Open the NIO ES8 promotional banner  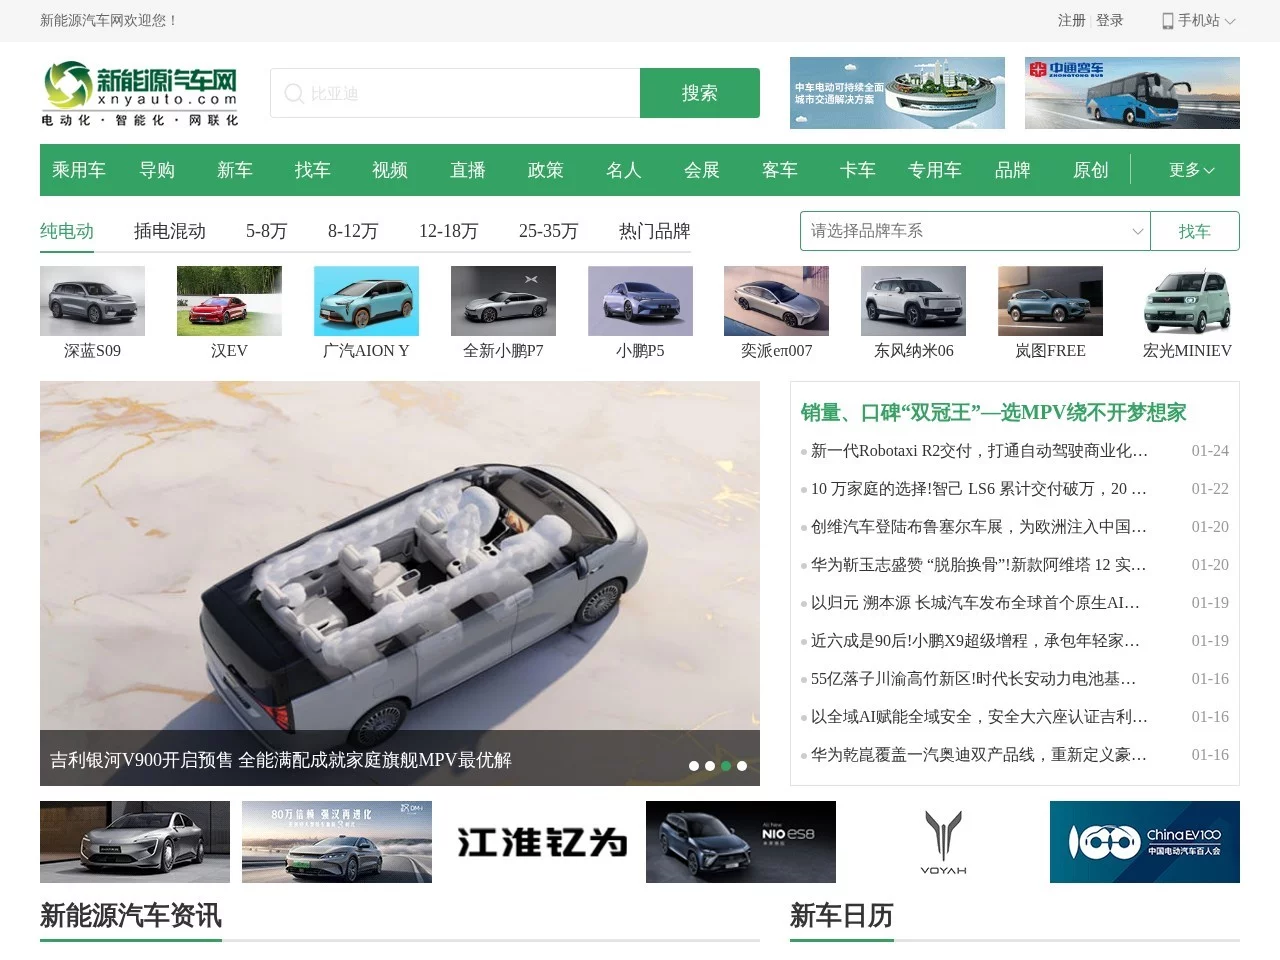[741, 841]
